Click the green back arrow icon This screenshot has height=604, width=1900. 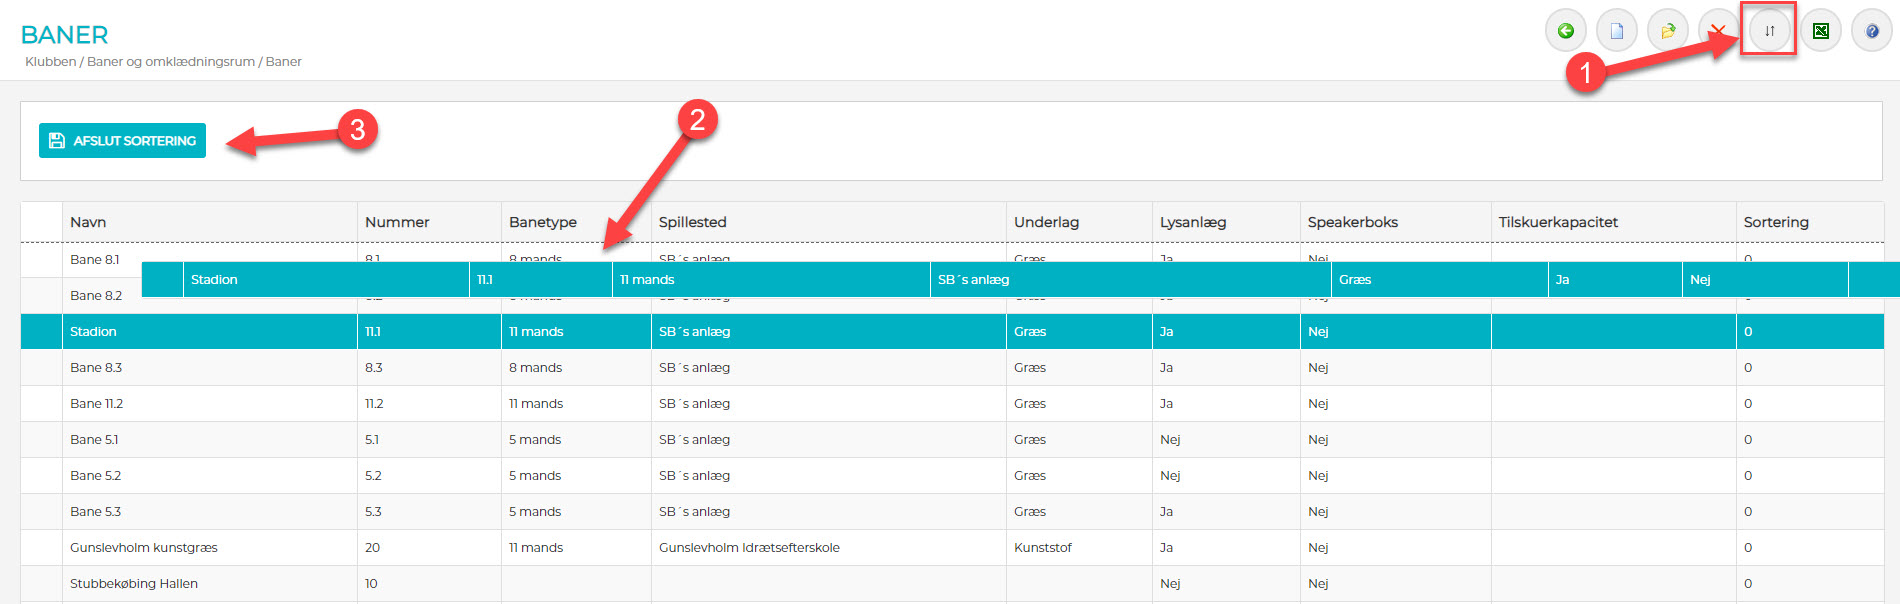coord(1565,31)
